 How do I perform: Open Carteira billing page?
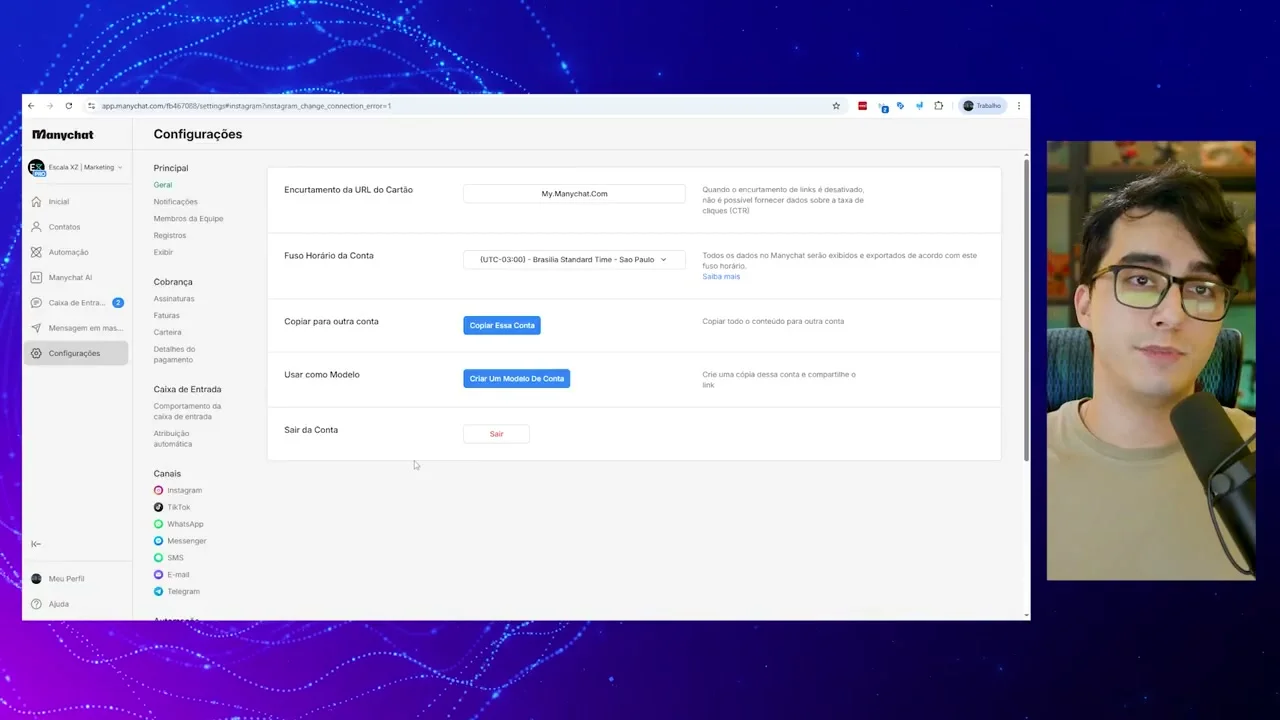[x=167, y=332]
